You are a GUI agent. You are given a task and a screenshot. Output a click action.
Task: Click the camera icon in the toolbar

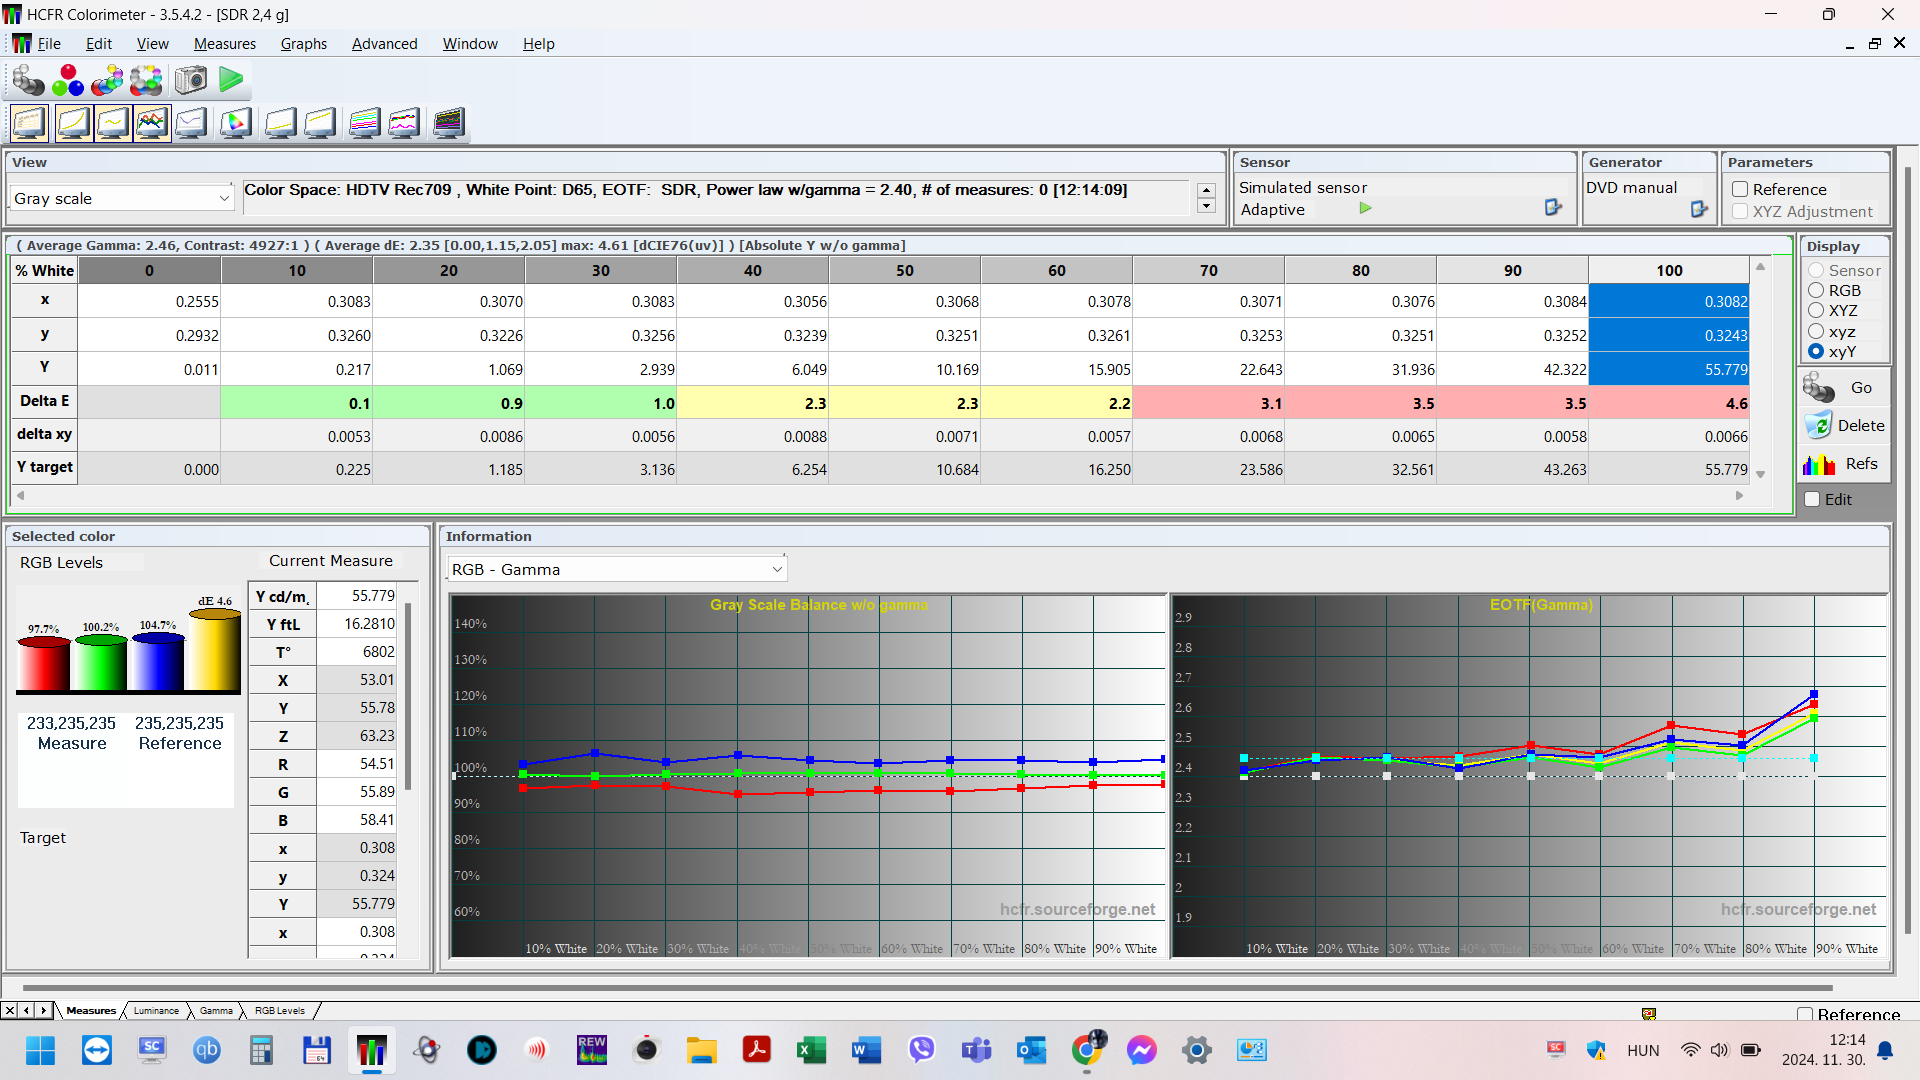190,80
